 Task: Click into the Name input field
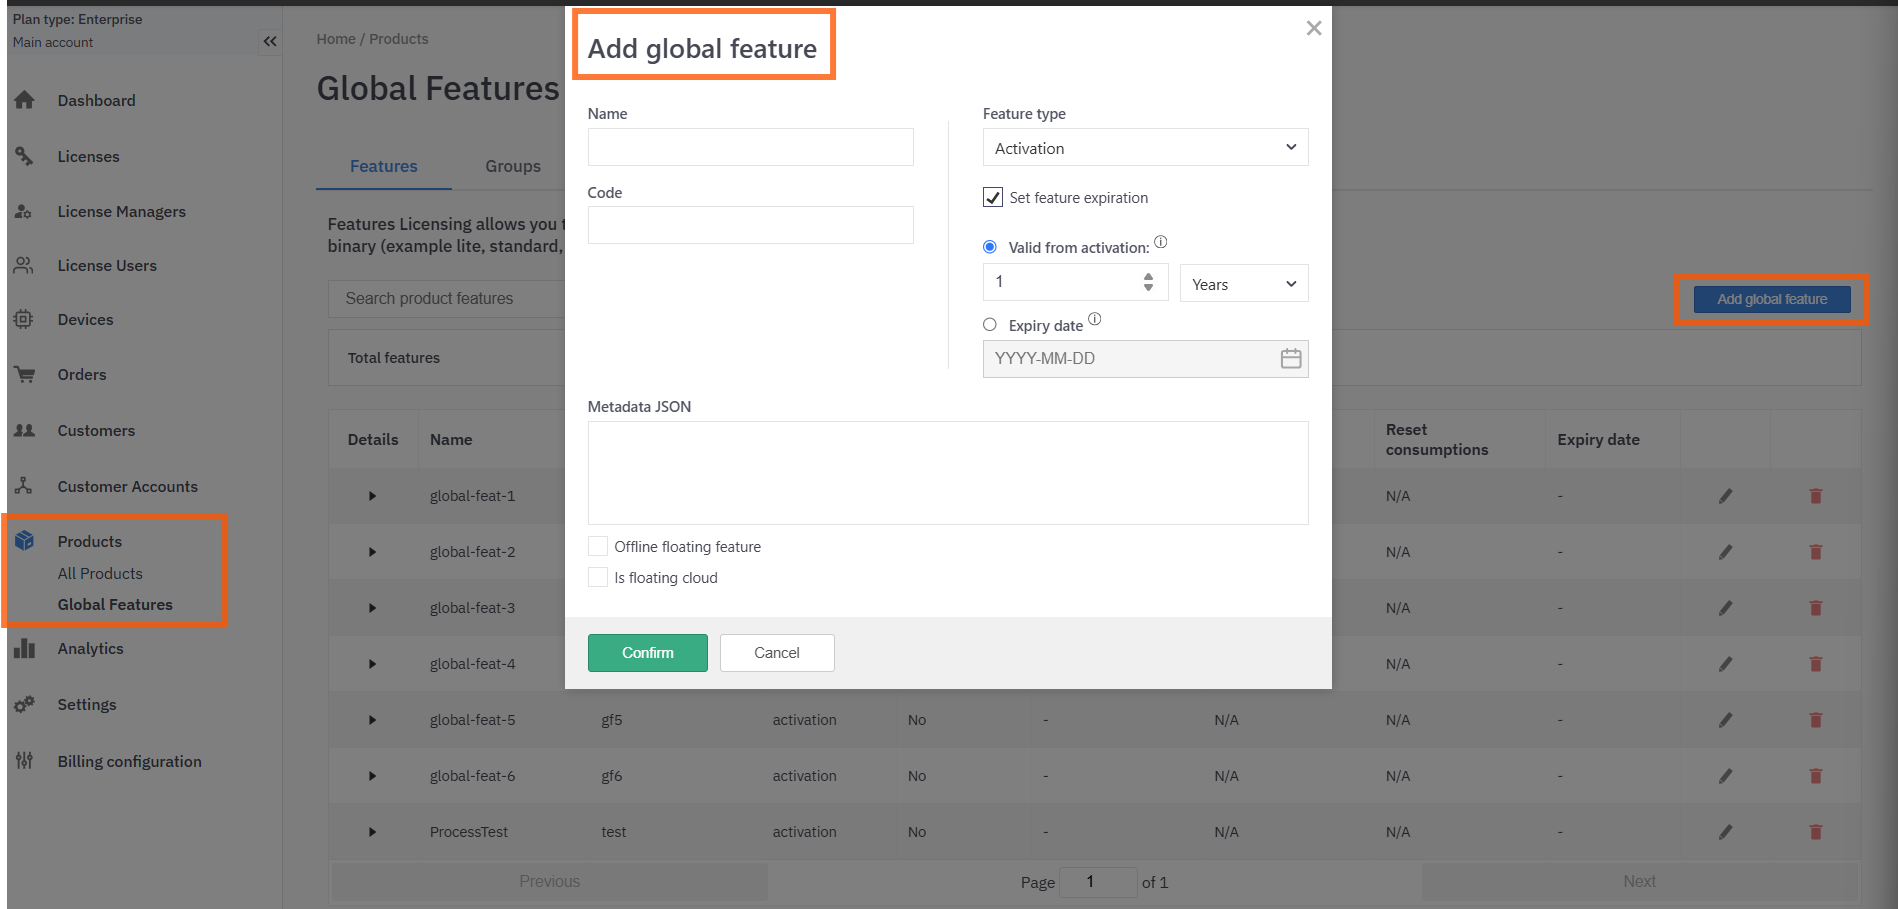coord(750,147)
